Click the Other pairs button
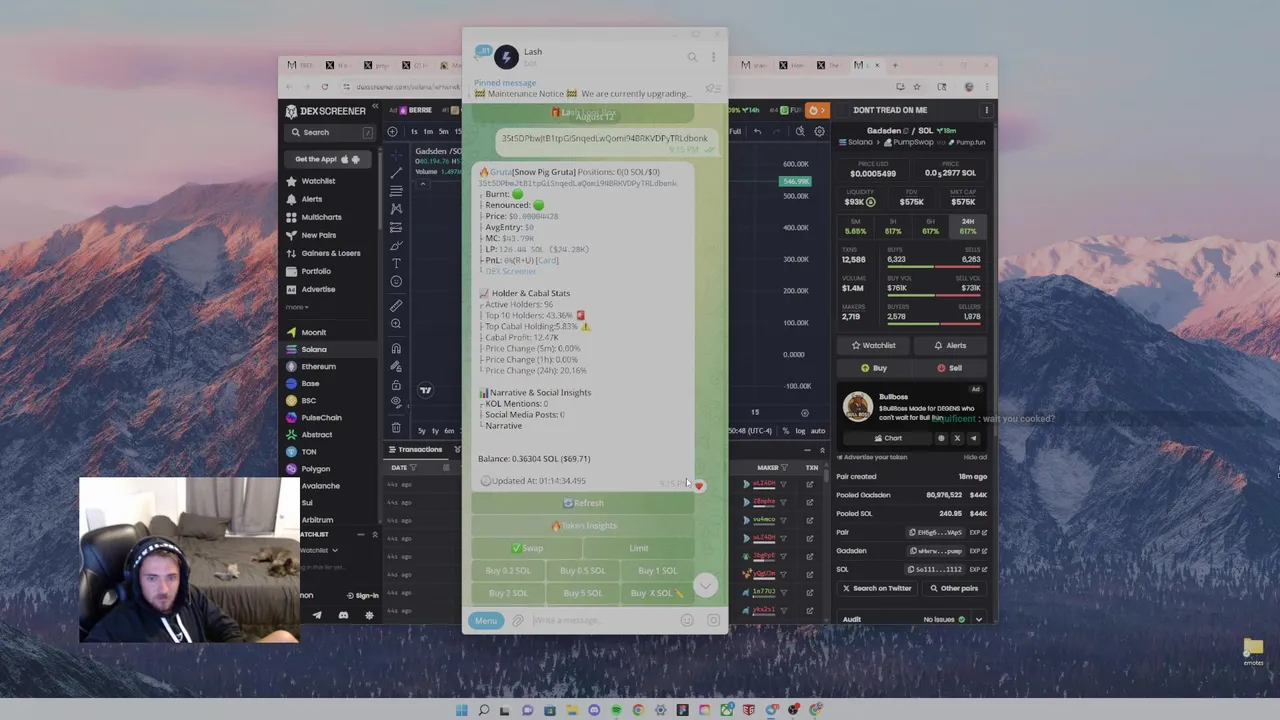 point(953,588)
